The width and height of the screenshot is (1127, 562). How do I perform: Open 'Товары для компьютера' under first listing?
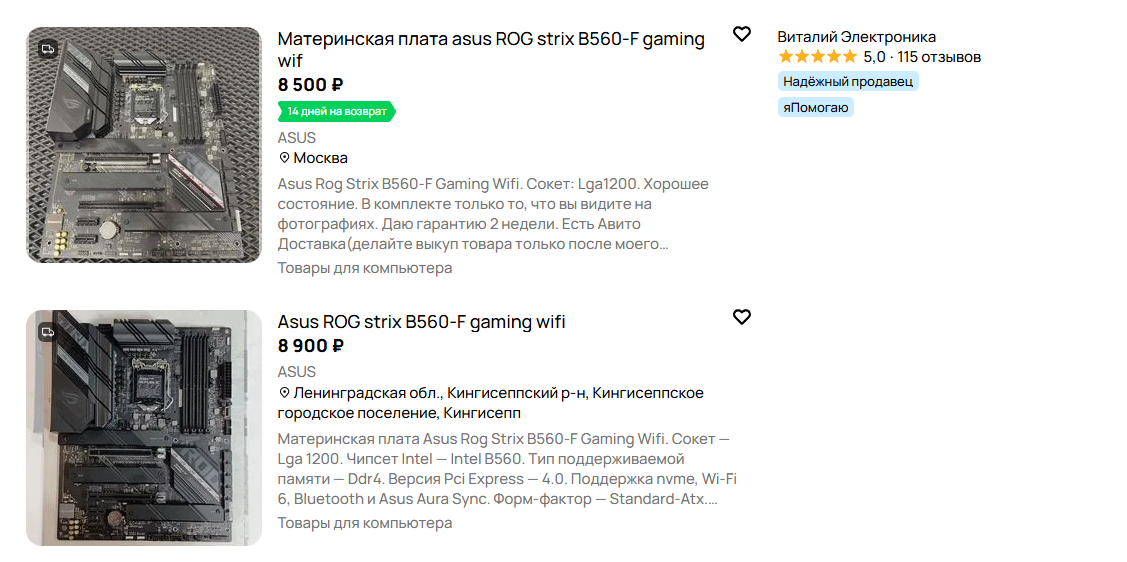pos(364,268)
